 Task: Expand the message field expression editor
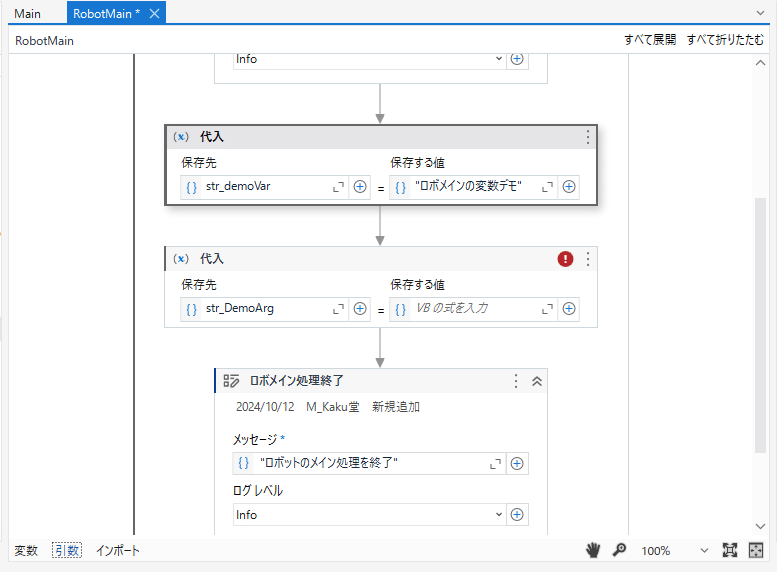496,463
